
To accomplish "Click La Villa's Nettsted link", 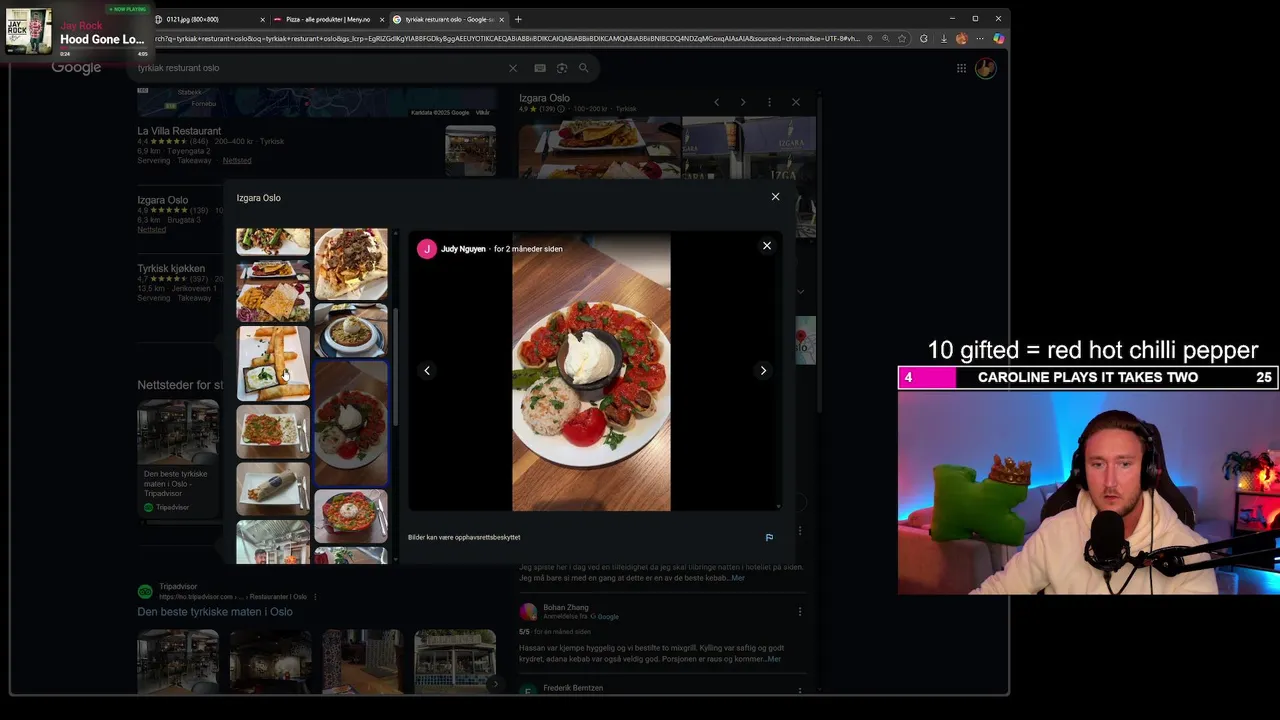I will pyautogui.click(x=237, y=160).
